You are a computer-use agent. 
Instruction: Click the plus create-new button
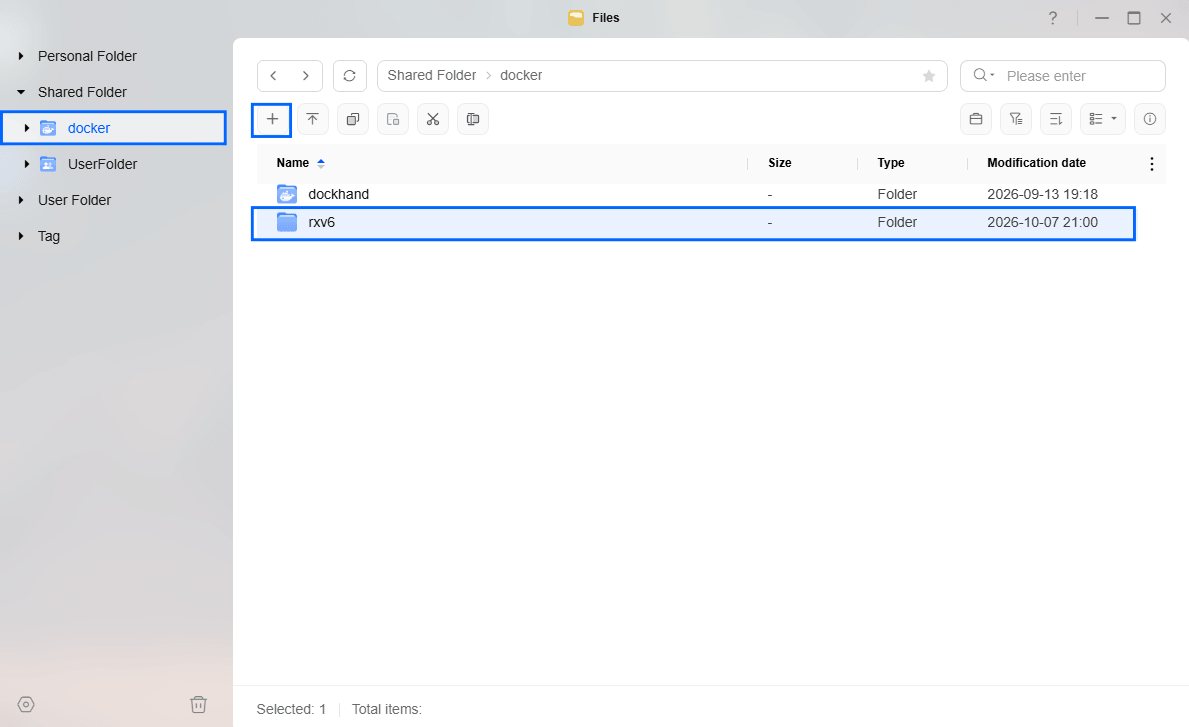(271, 120)
